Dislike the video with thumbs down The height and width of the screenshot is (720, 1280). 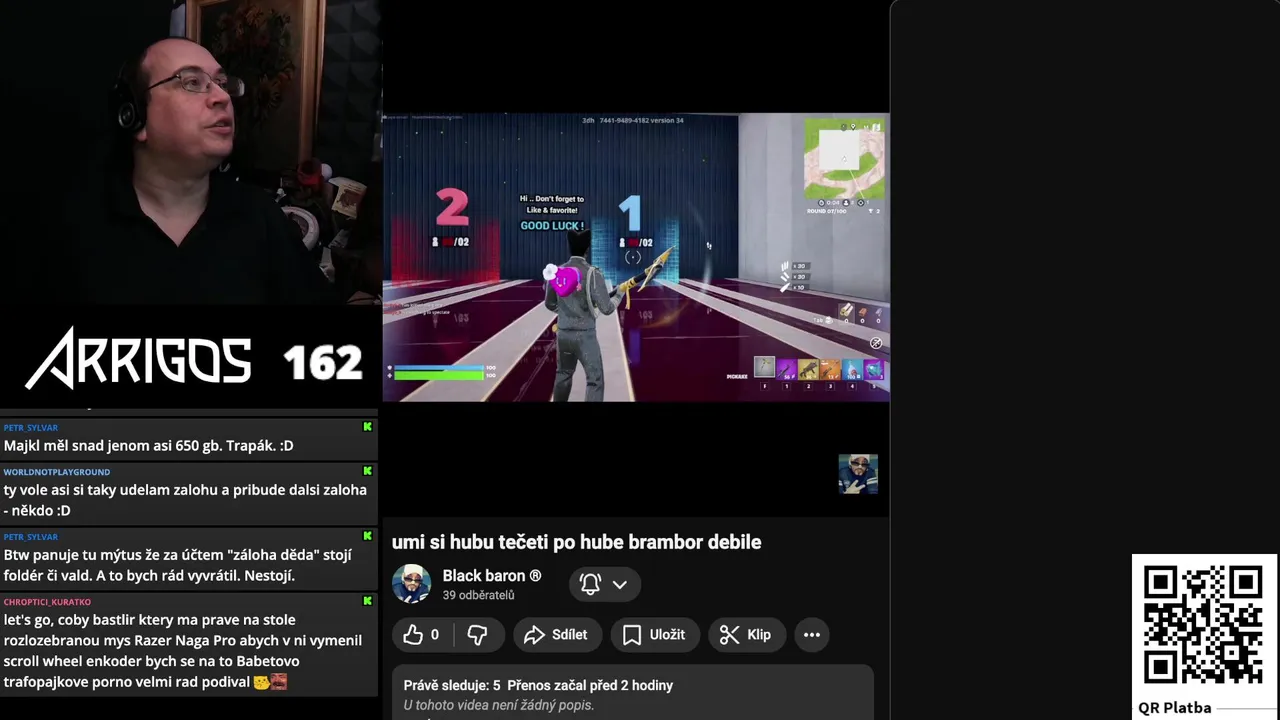pos(477,635)
